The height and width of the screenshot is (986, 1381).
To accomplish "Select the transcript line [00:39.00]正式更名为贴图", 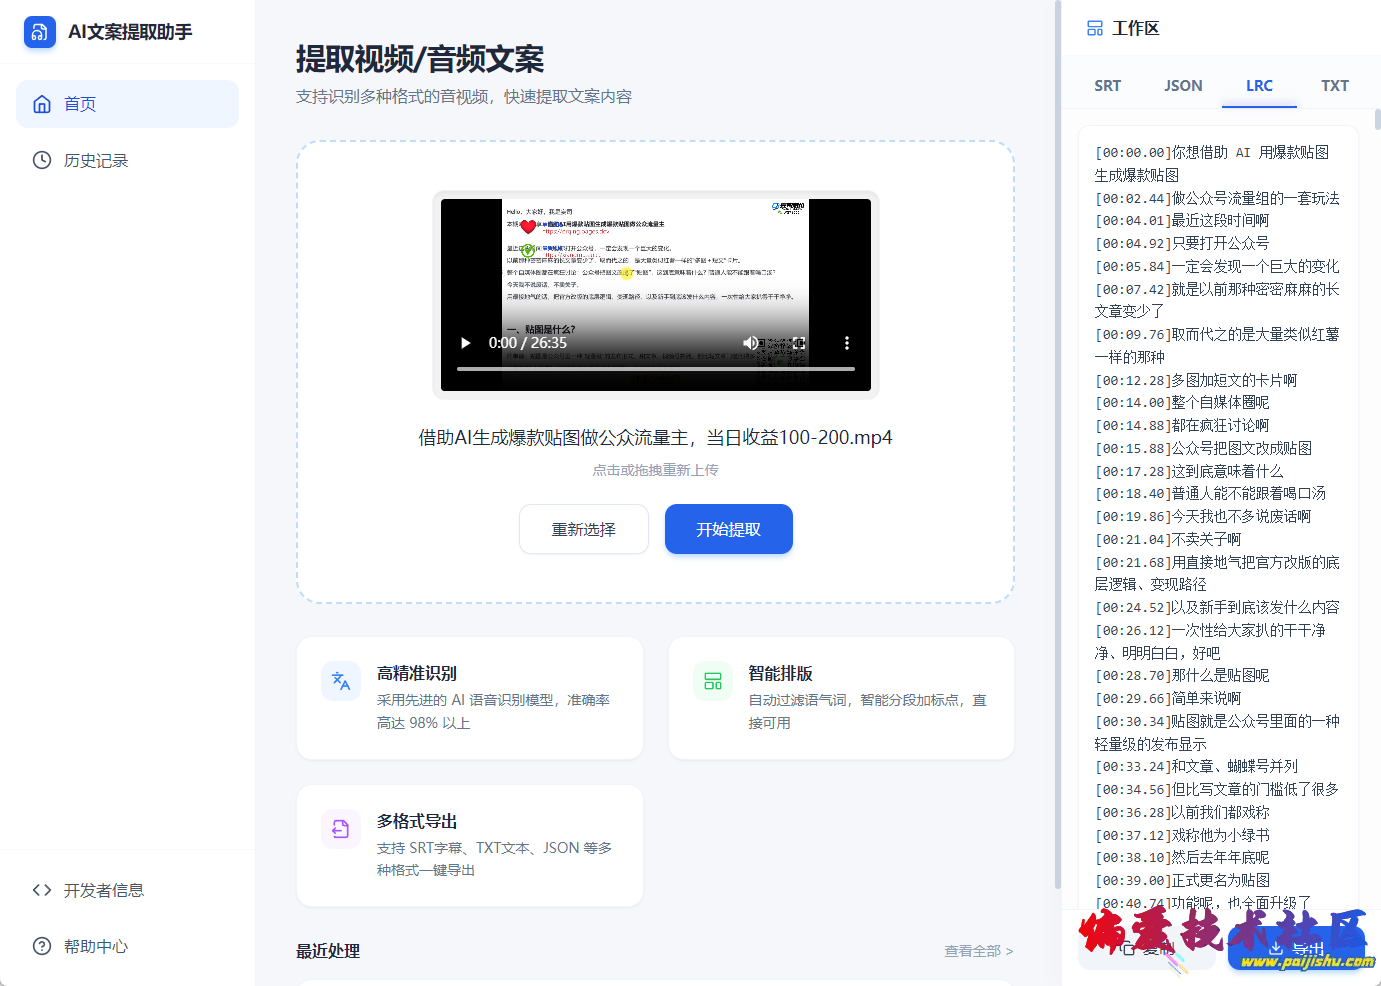I will [1182, 880].
